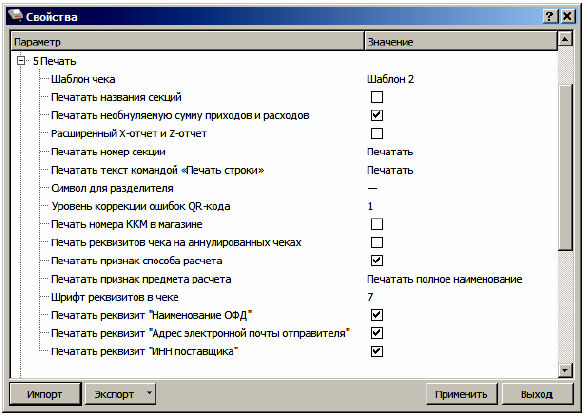
Task: Close the Свойства dialog window
Action: [x=568, y=16]
